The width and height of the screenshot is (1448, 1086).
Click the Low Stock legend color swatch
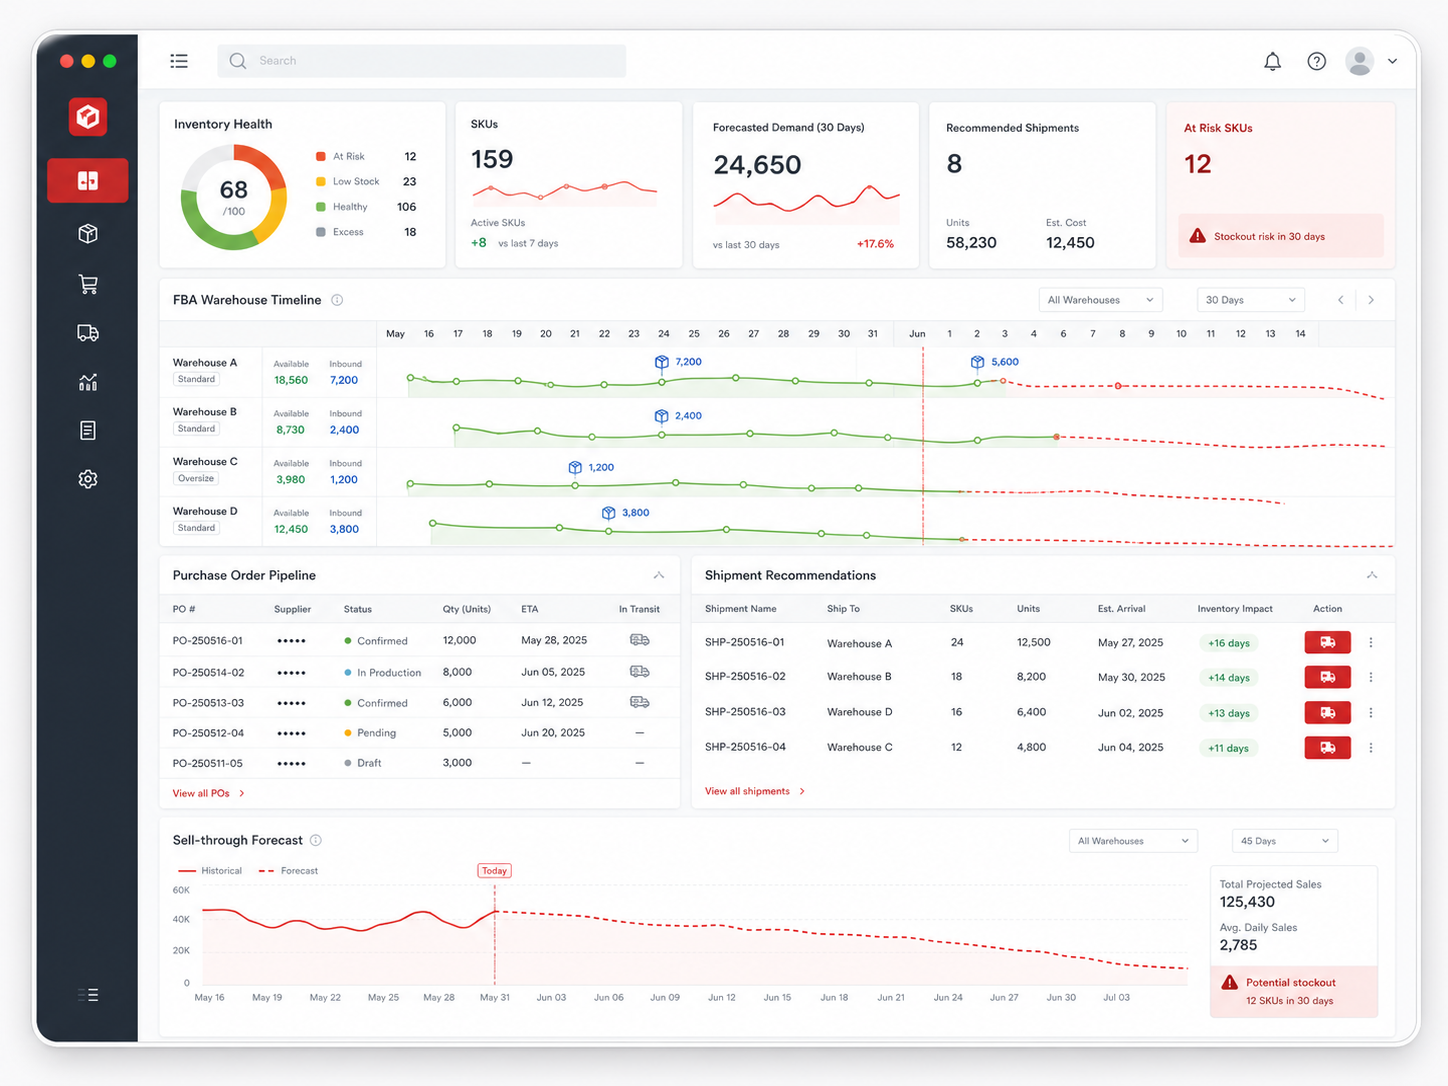click(321, 182)
